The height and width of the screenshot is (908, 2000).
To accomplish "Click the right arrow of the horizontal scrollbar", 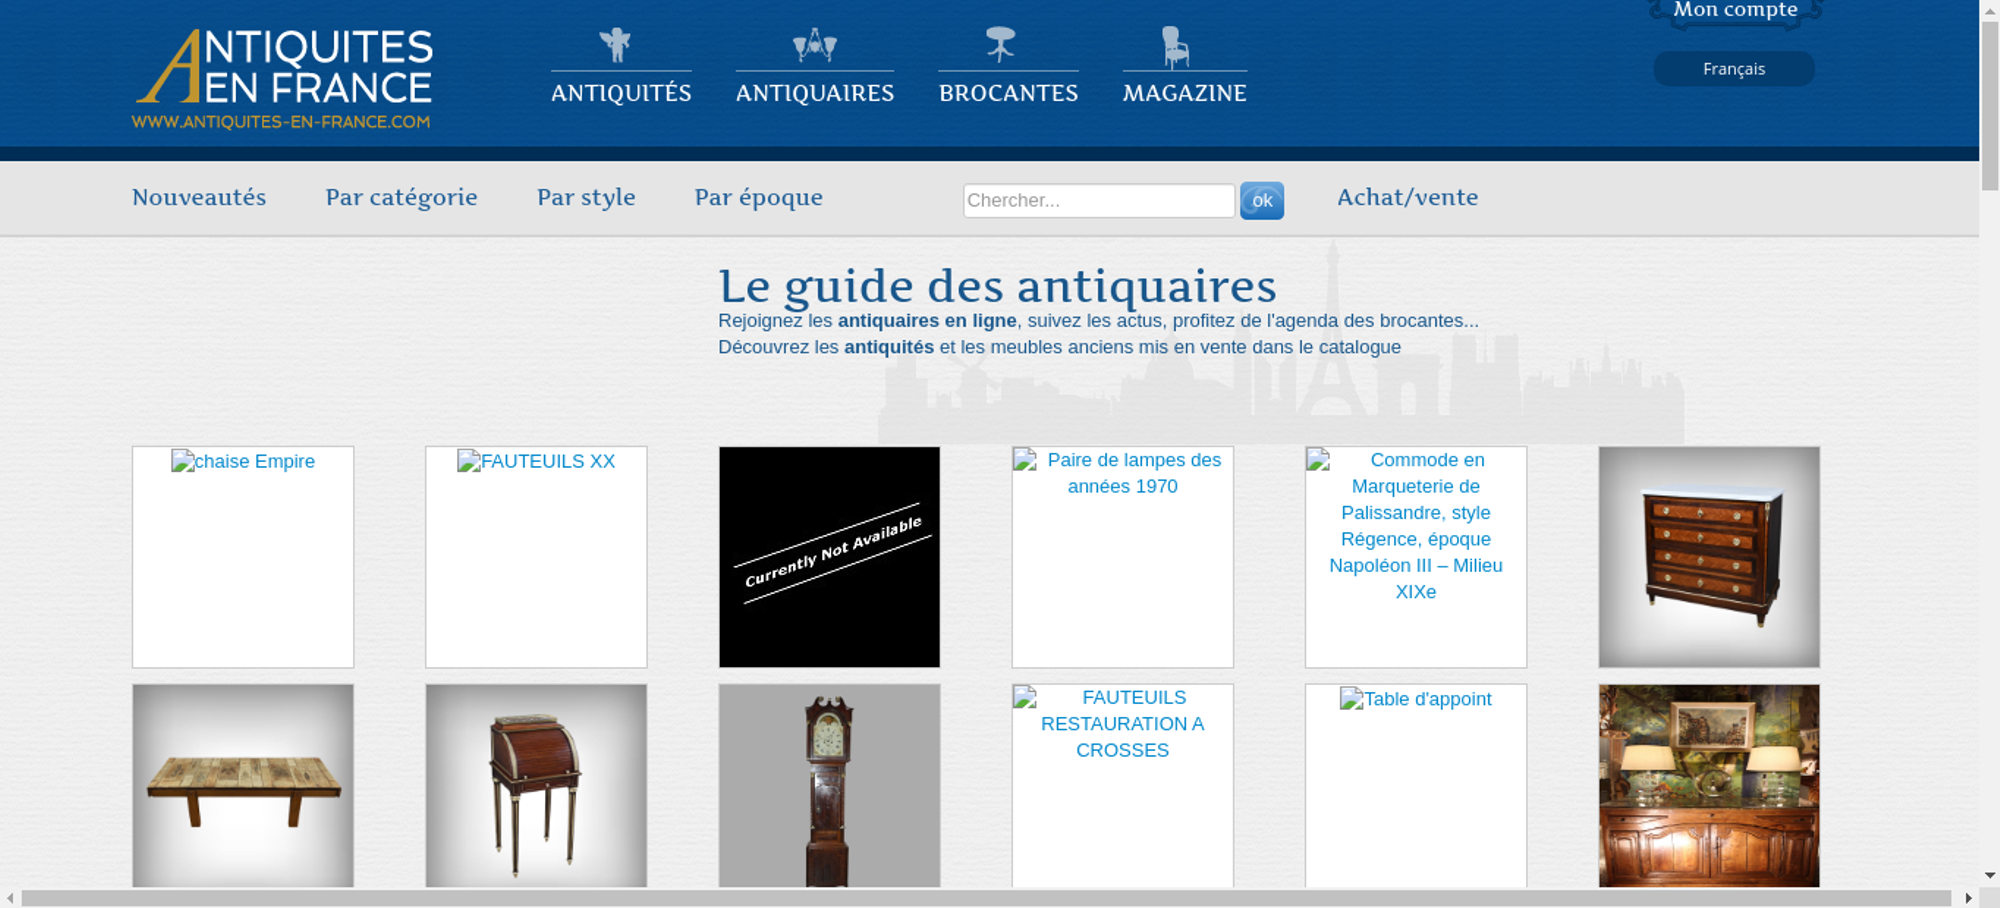I will 1968,898.
